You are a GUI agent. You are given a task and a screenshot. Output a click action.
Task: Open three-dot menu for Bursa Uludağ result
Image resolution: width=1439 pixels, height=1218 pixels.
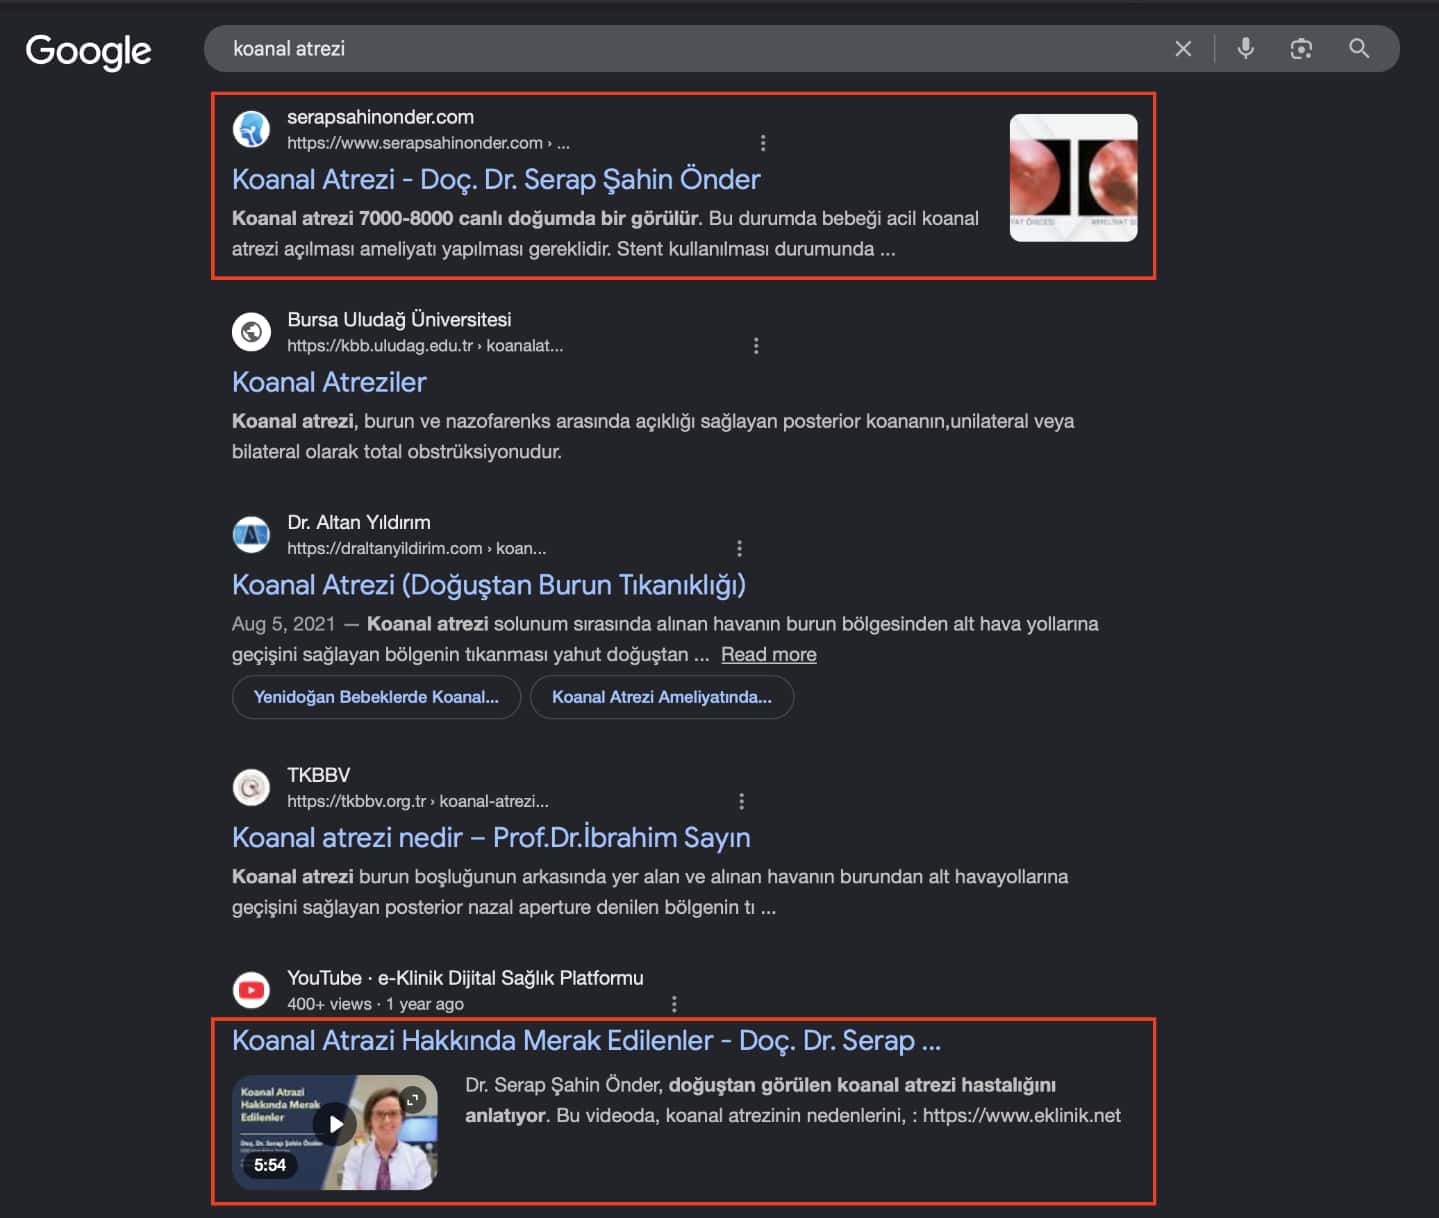pyautogui.click(x=756, y=346)
